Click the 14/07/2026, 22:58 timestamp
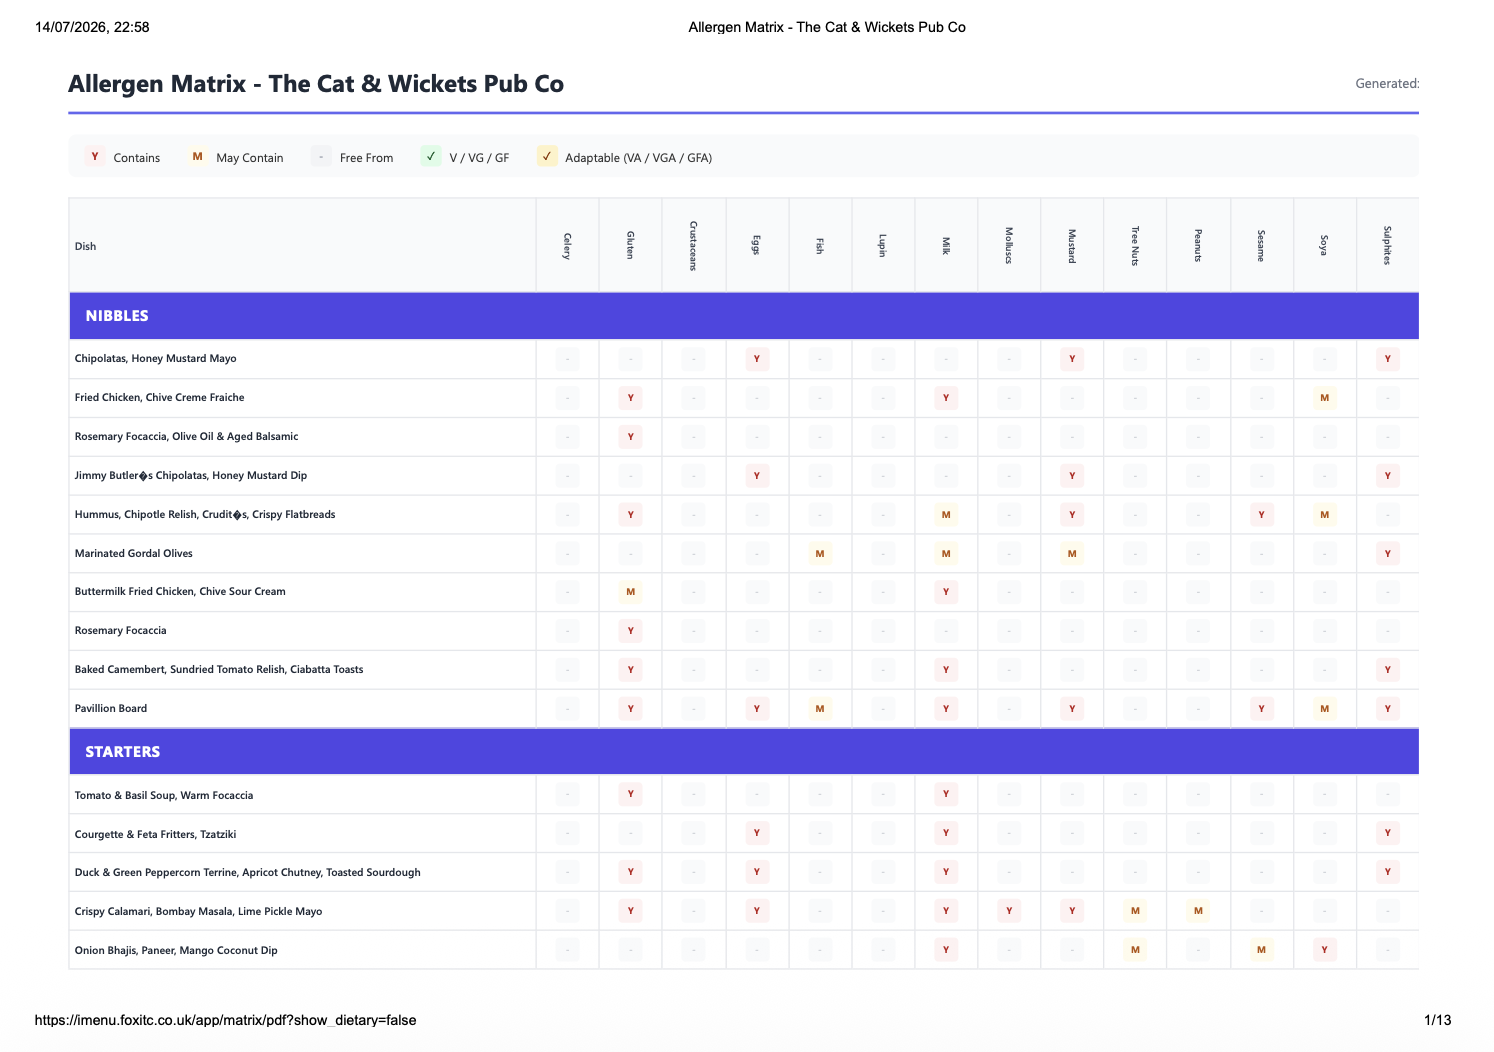Viewport: 1494px width, 1052px height. click(92, 27)
